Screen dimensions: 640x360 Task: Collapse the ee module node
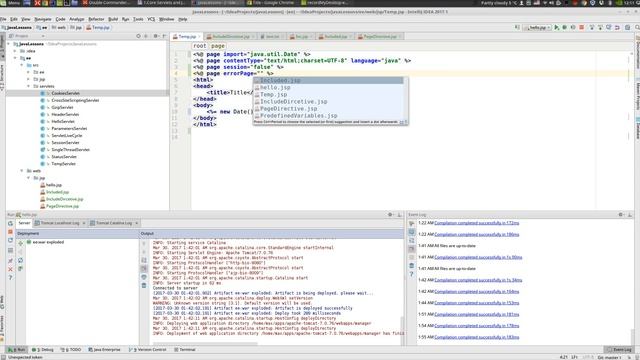16,58
